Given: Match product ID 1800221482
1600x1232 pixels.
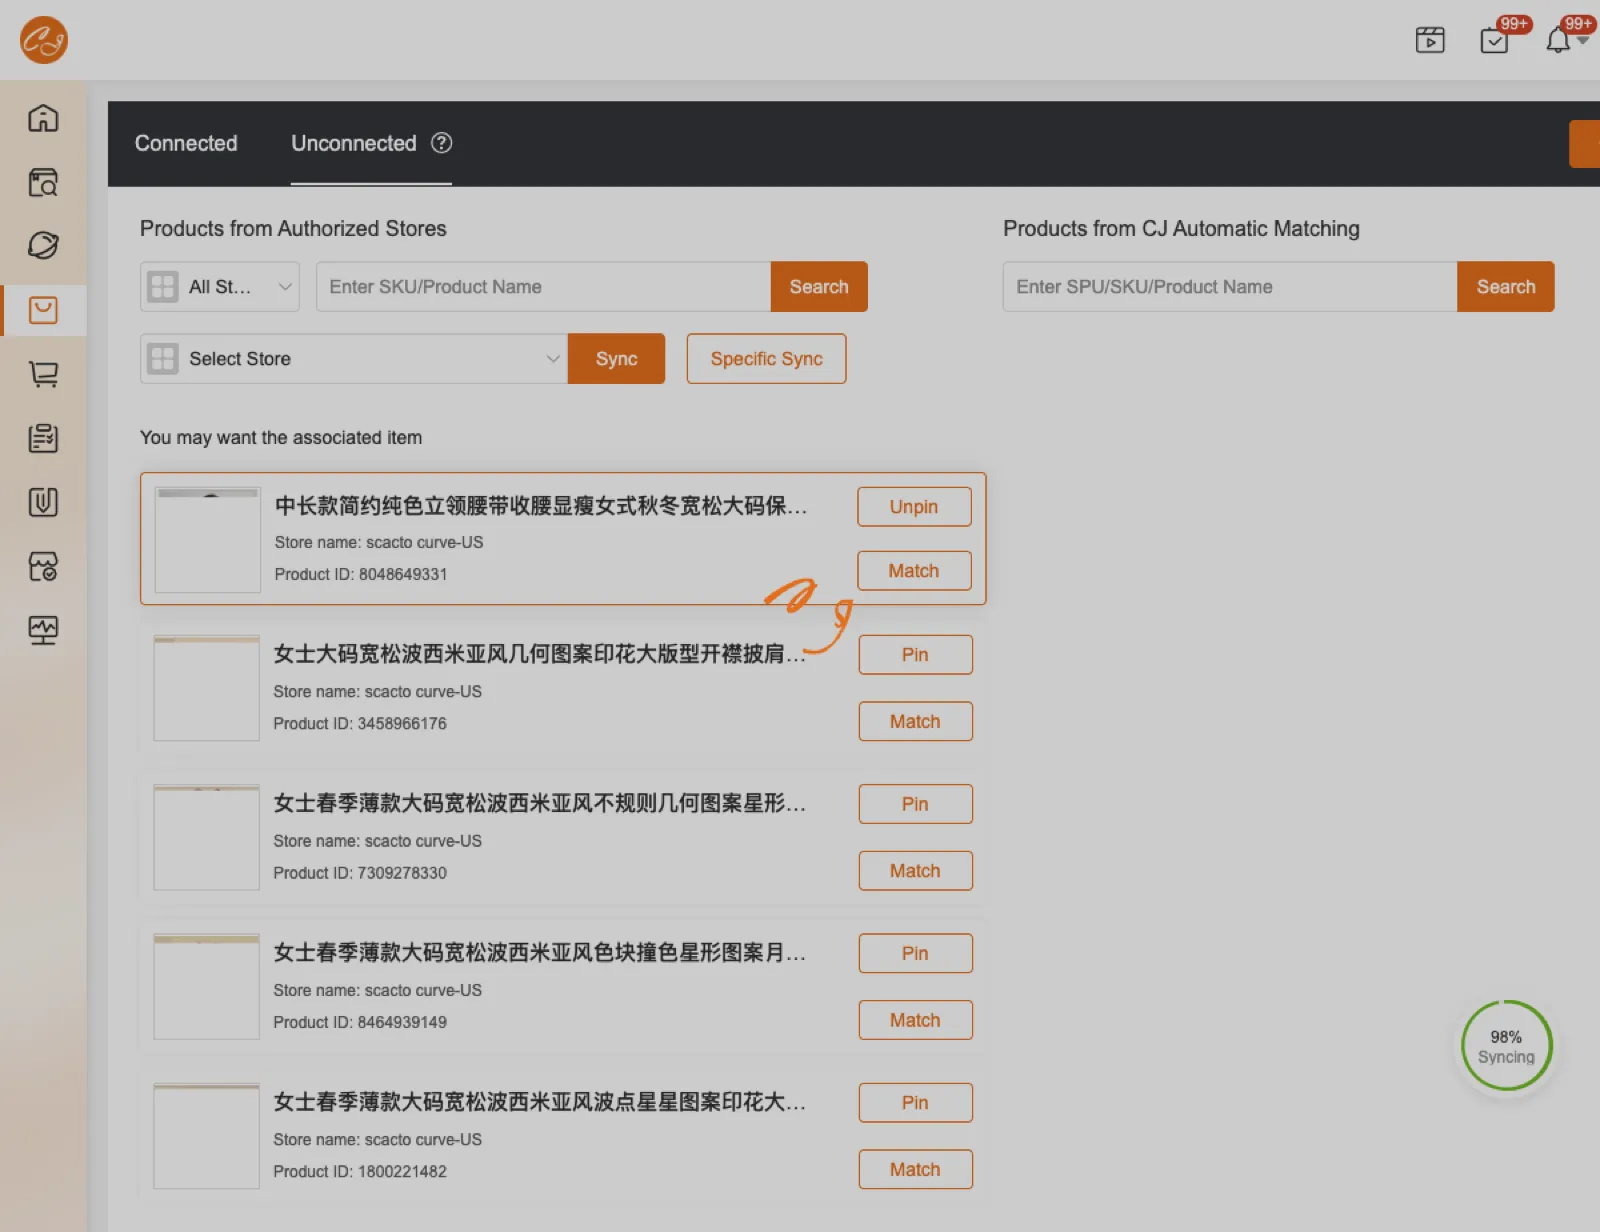Looking at the screenshot, I should (x=915, y=1170).
